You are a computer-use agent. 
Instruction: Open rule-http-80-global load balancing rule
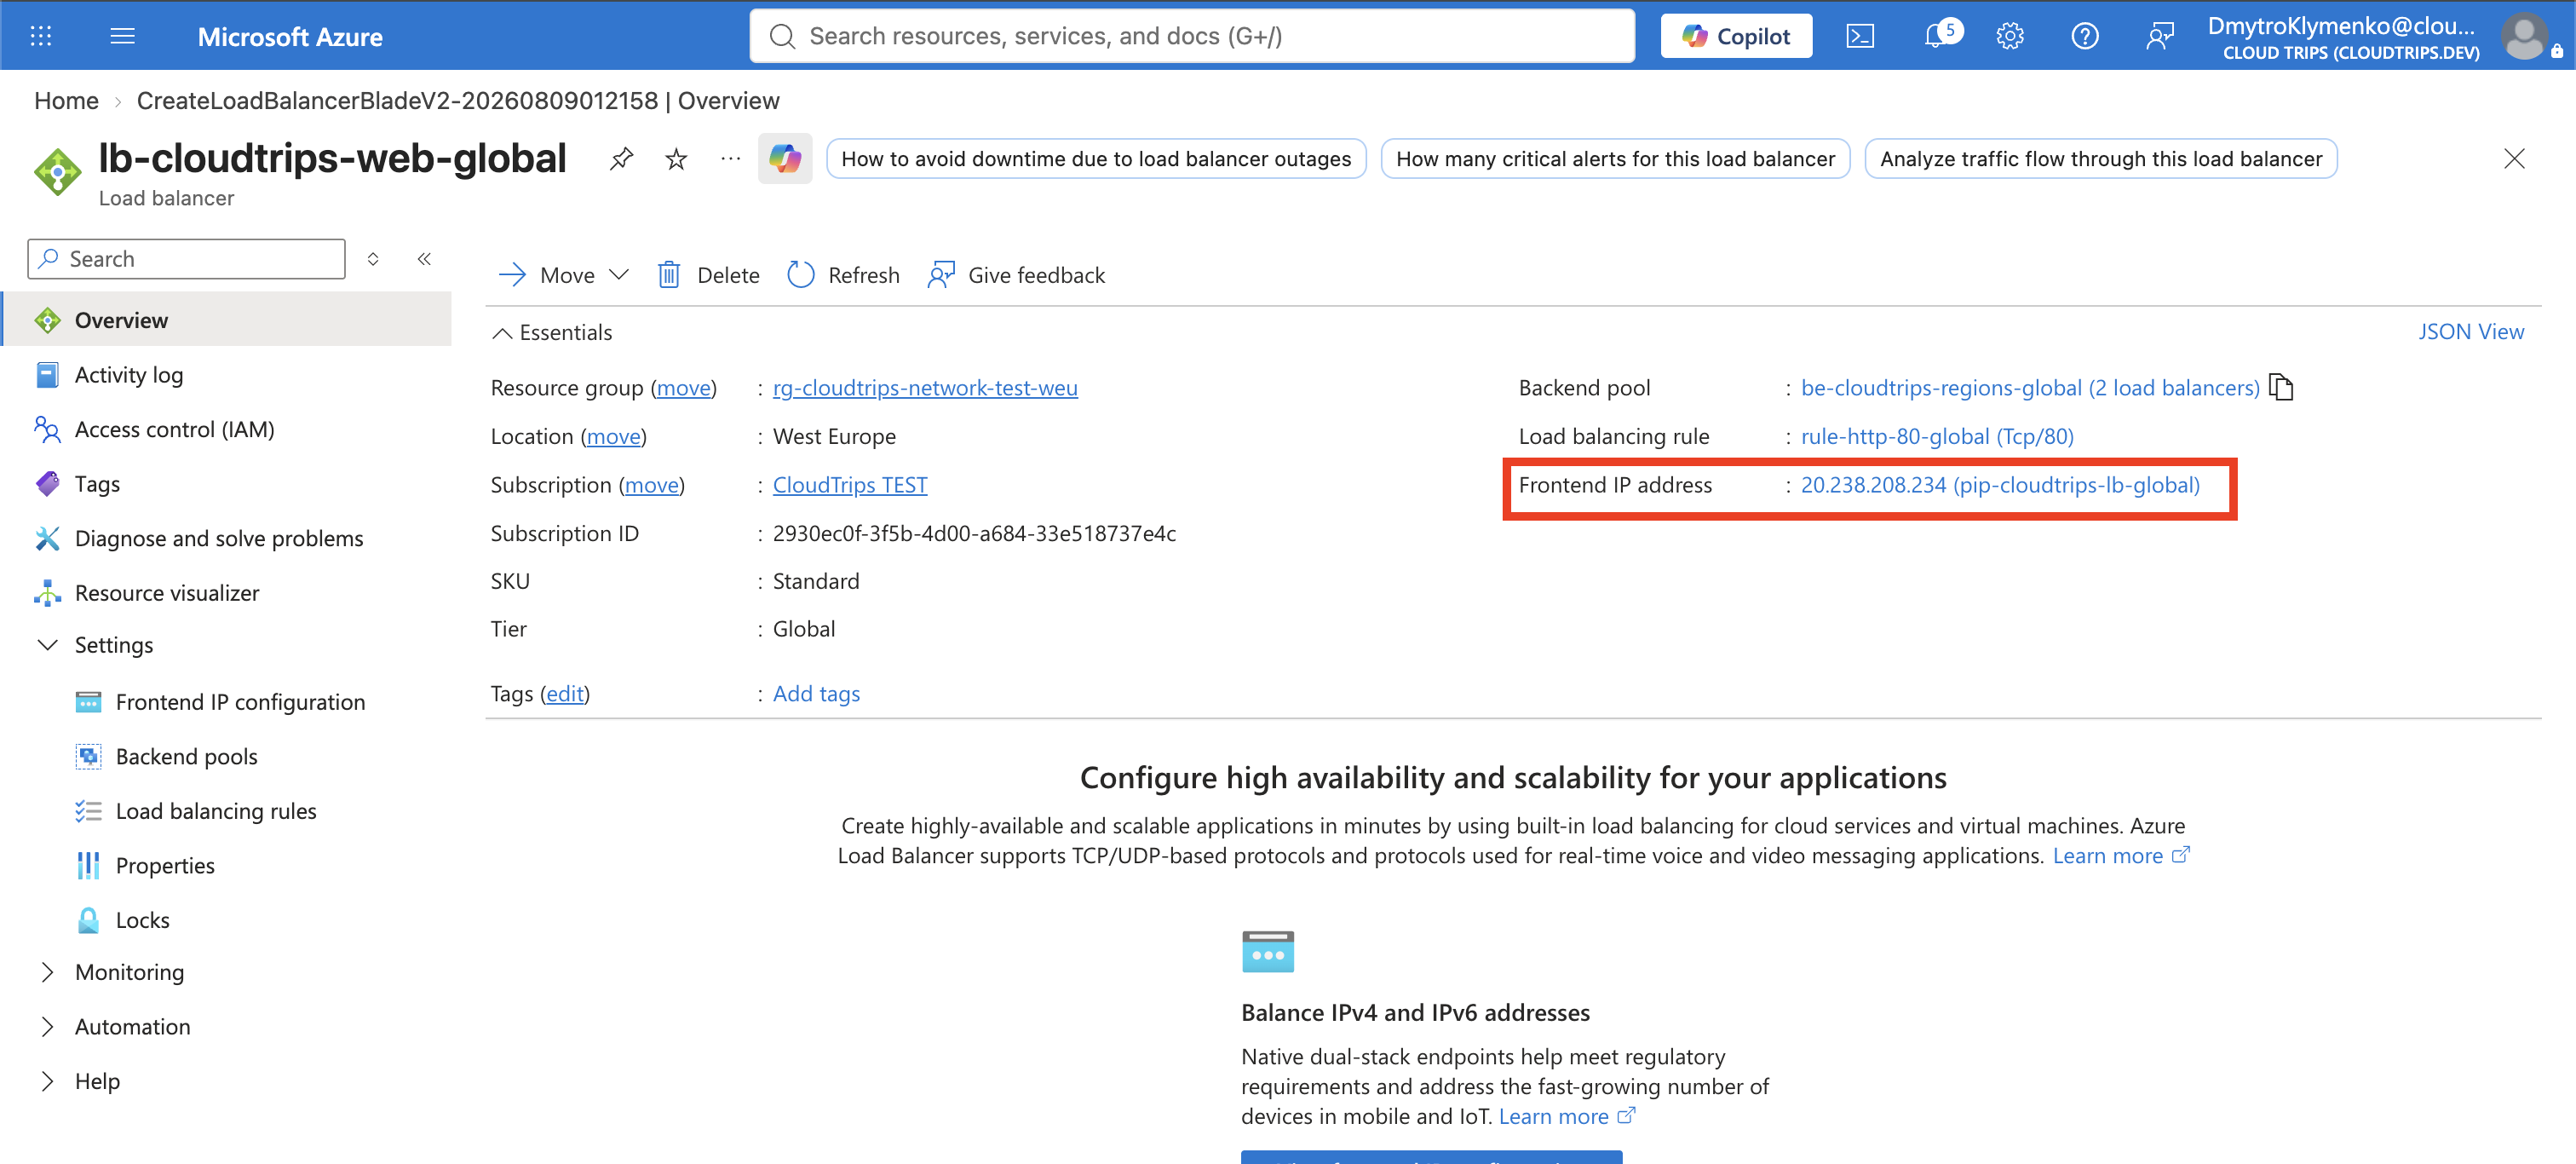pos(1937,436)
